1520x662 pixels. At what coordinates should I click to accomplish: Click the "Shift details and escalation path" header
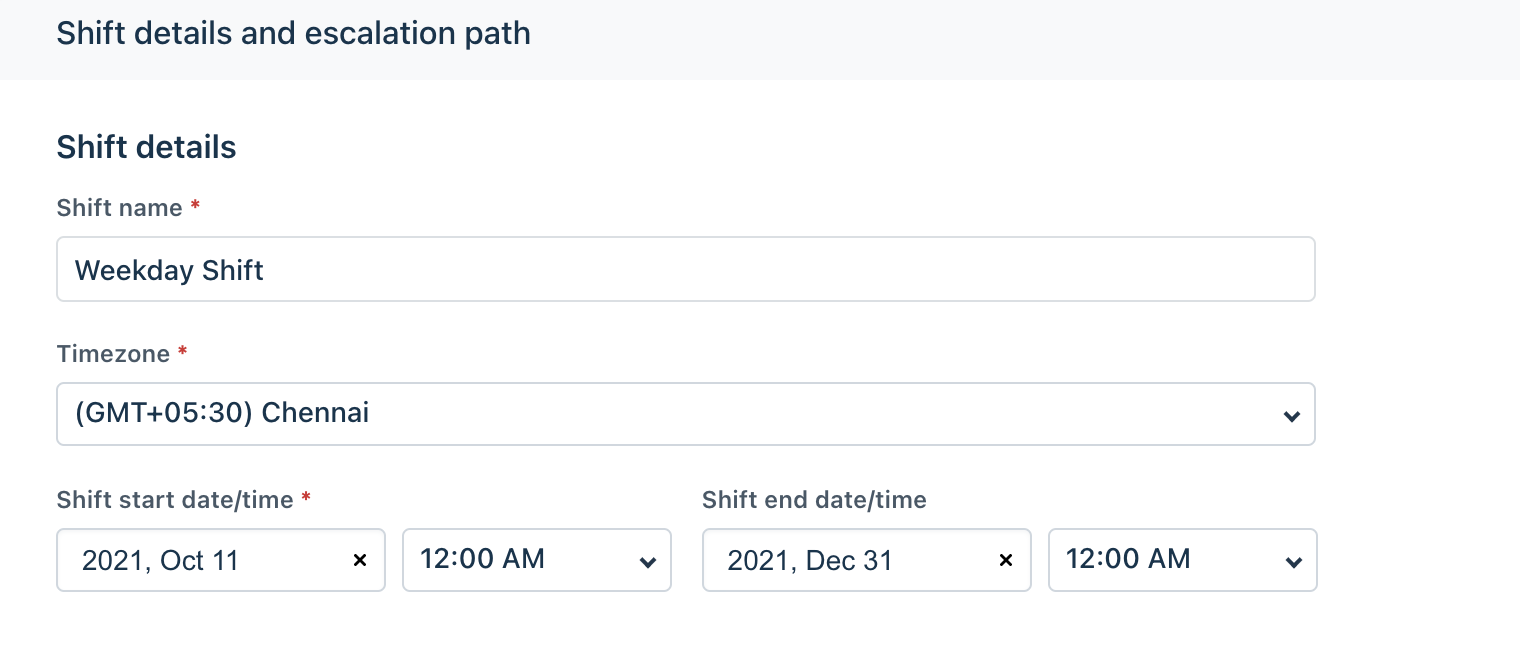click(293, 34)
